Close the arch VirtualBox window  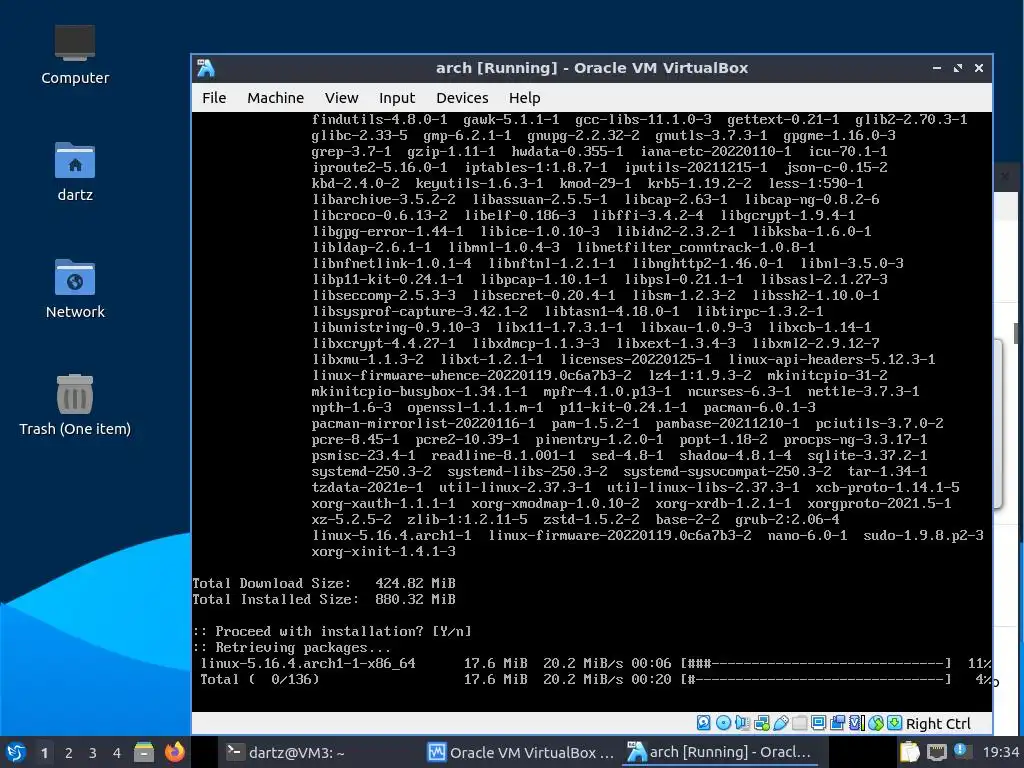click(x=979, y=68)
